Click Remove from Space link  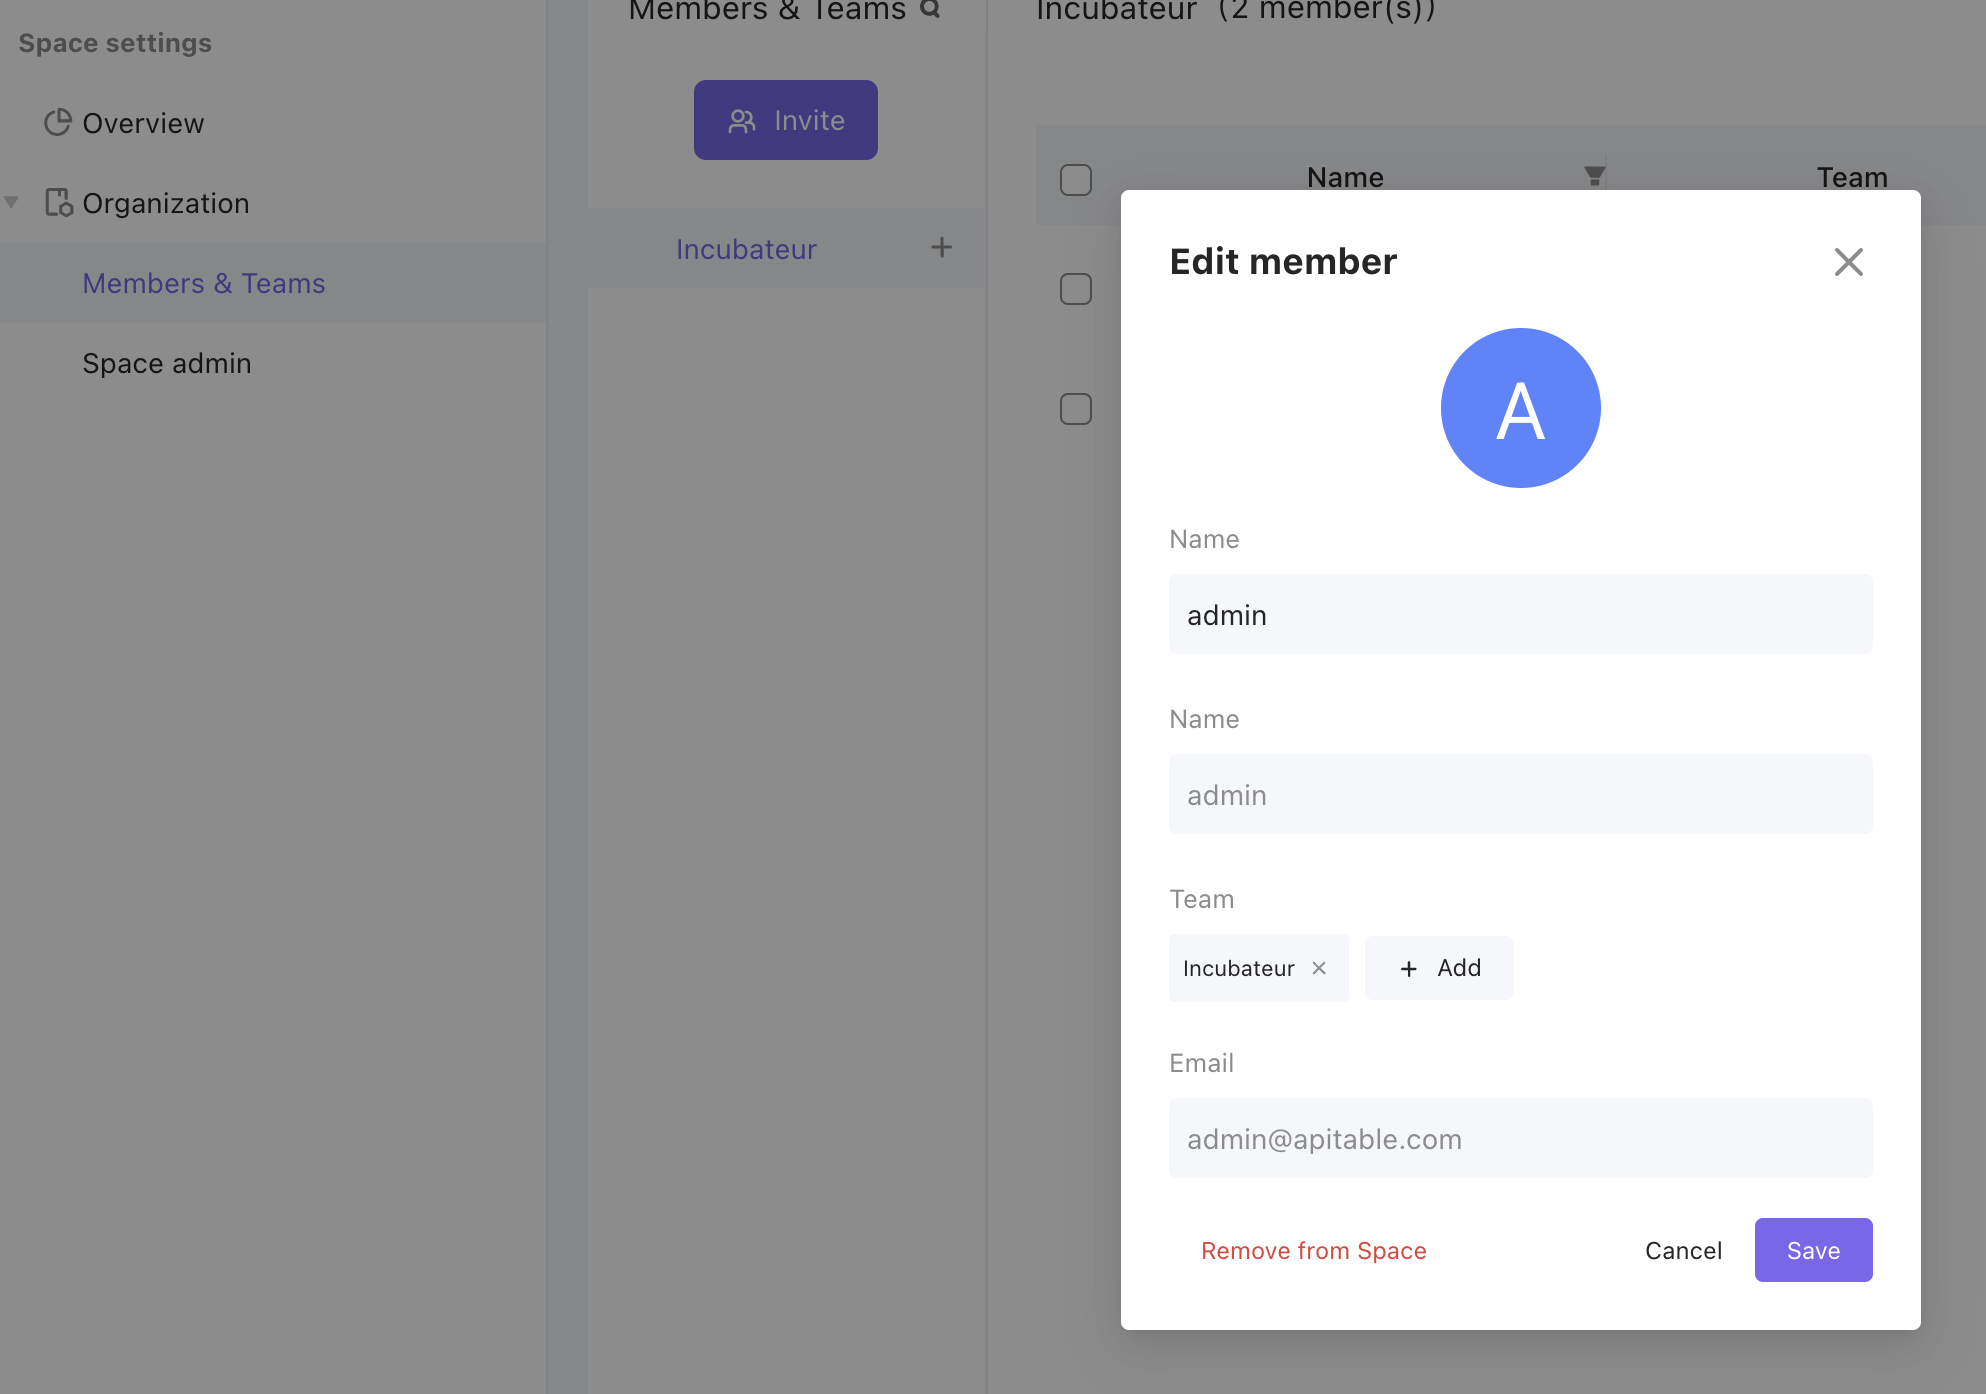click(x=1313, y=1251)
